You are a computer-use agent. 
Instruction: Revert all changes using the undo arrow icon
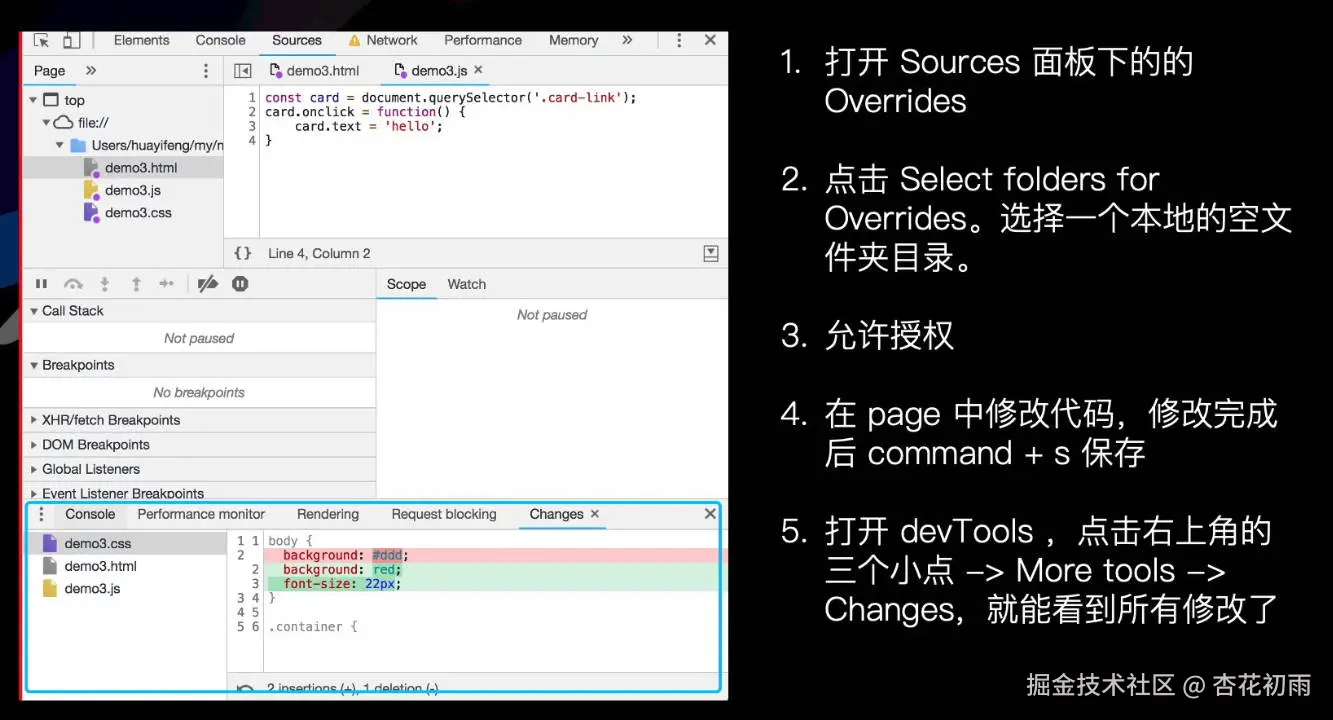(x=245, y=688)
